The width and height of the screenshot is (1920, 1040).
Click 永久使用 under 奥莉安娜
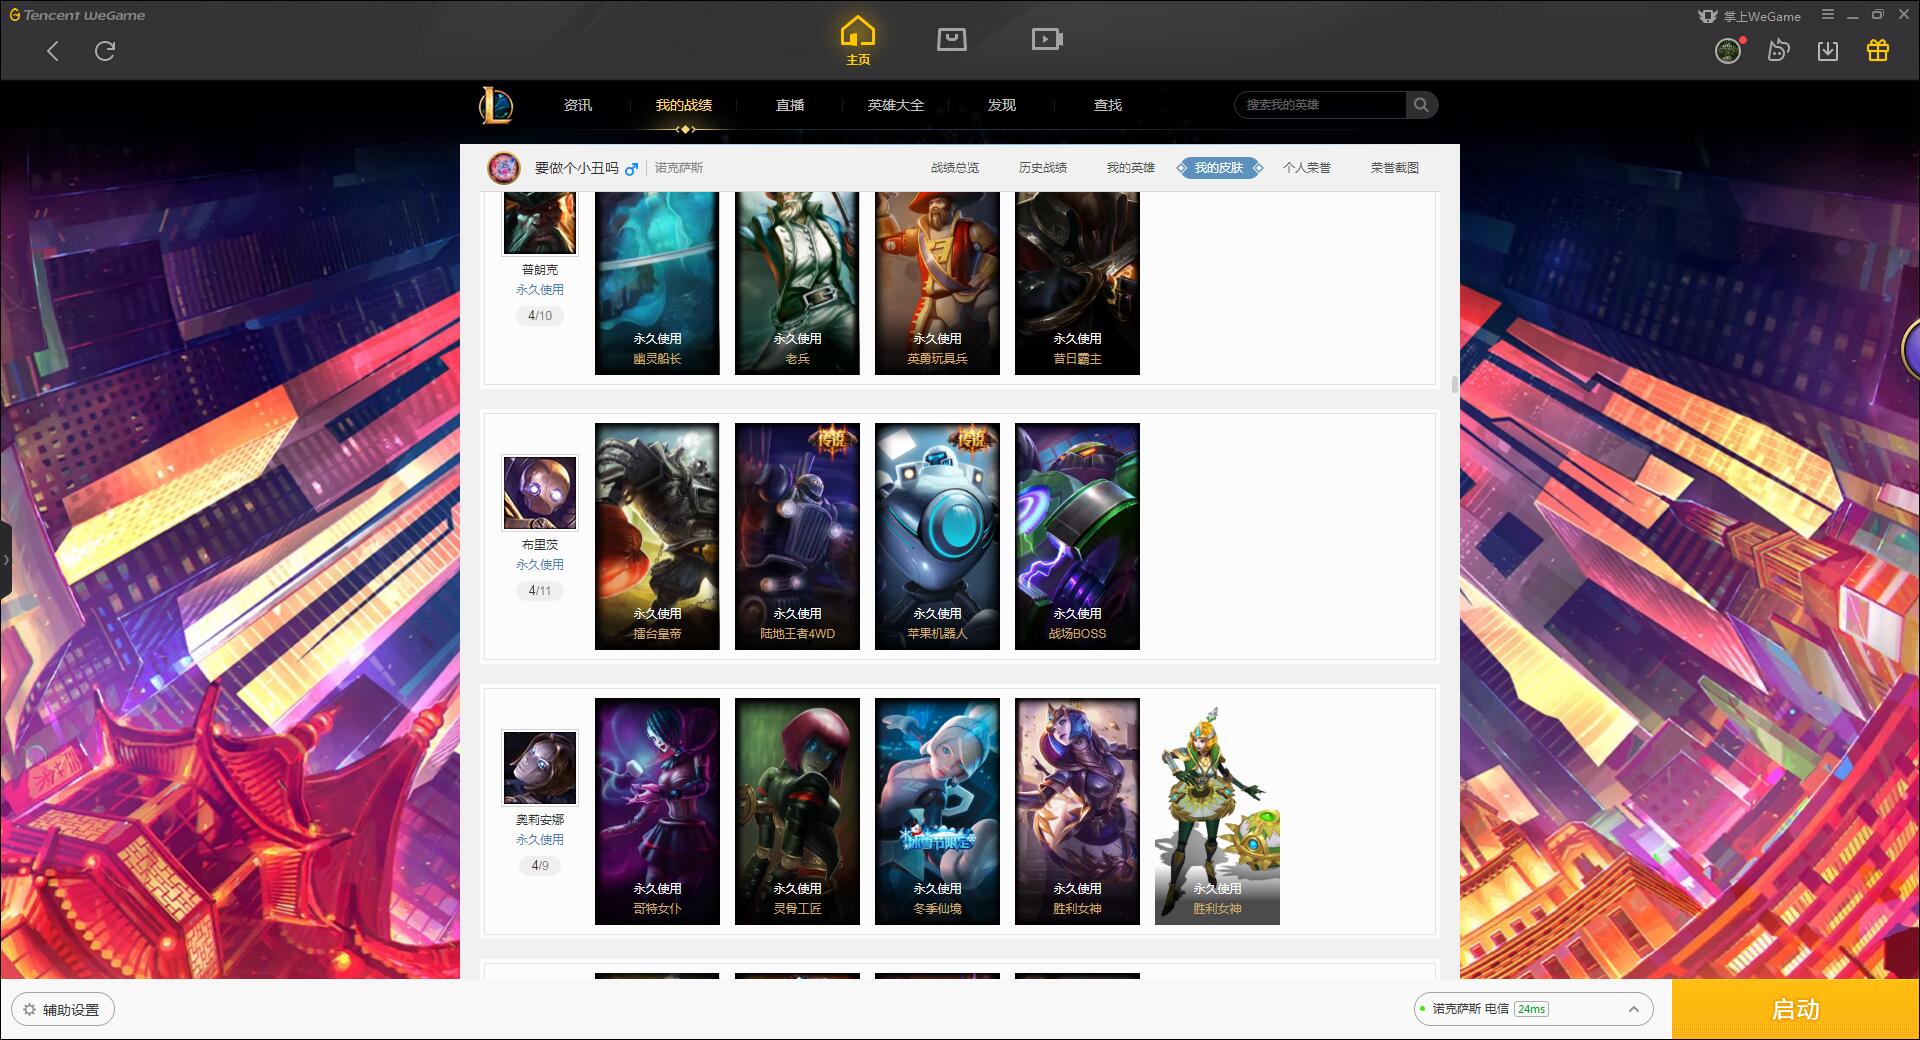[540, 840]
